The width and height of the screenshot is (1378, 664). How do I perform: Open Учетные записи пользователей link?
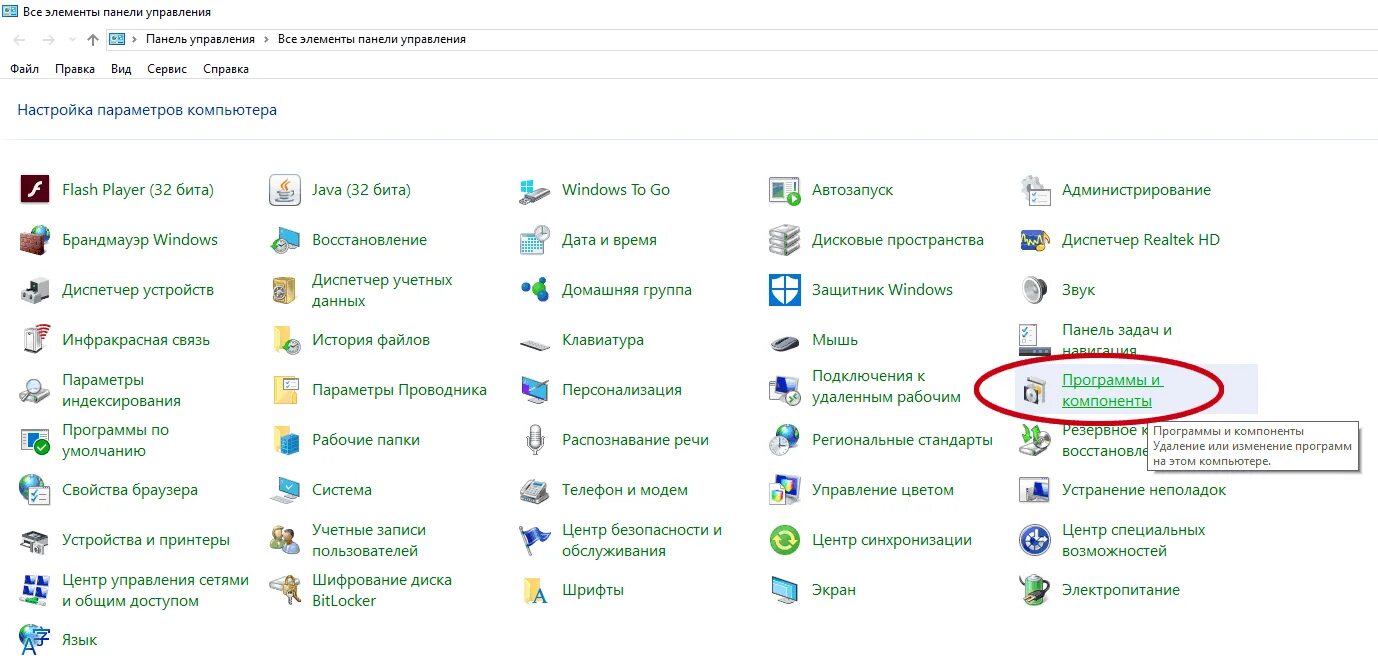pyautogui.click(x=369, y=540)
